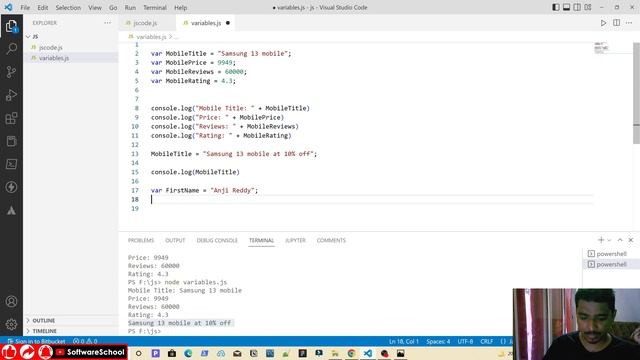Image resolution: width=640 pixels, height=360 pixels.
Task: Open the Search view in activity bar
Action: coord(11,49)
